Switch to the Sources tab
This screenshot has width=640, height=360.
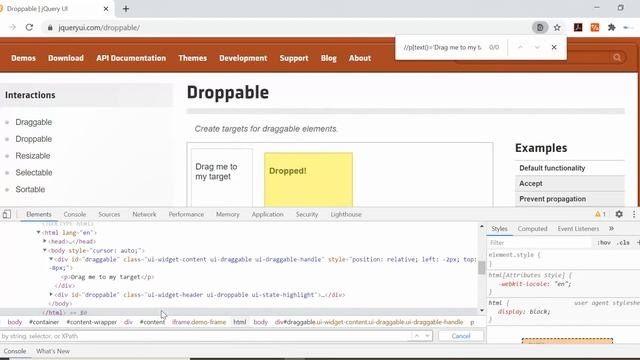click(109, 214)
